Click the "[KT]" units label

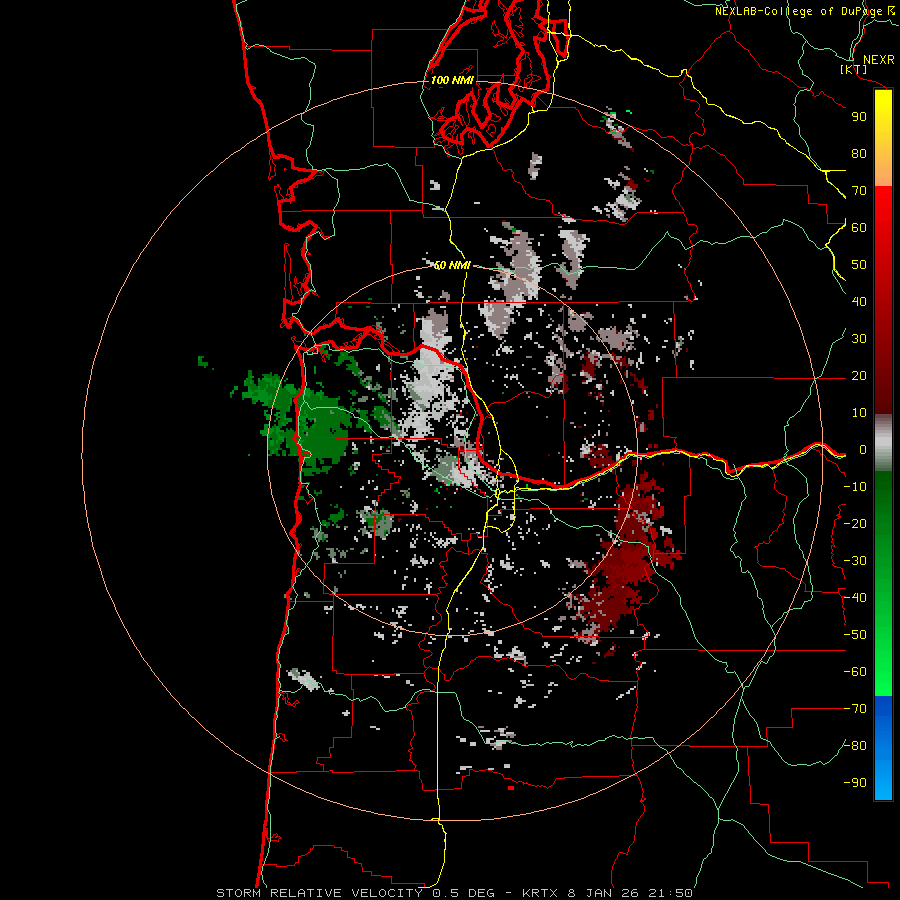[x=854, y=69]
